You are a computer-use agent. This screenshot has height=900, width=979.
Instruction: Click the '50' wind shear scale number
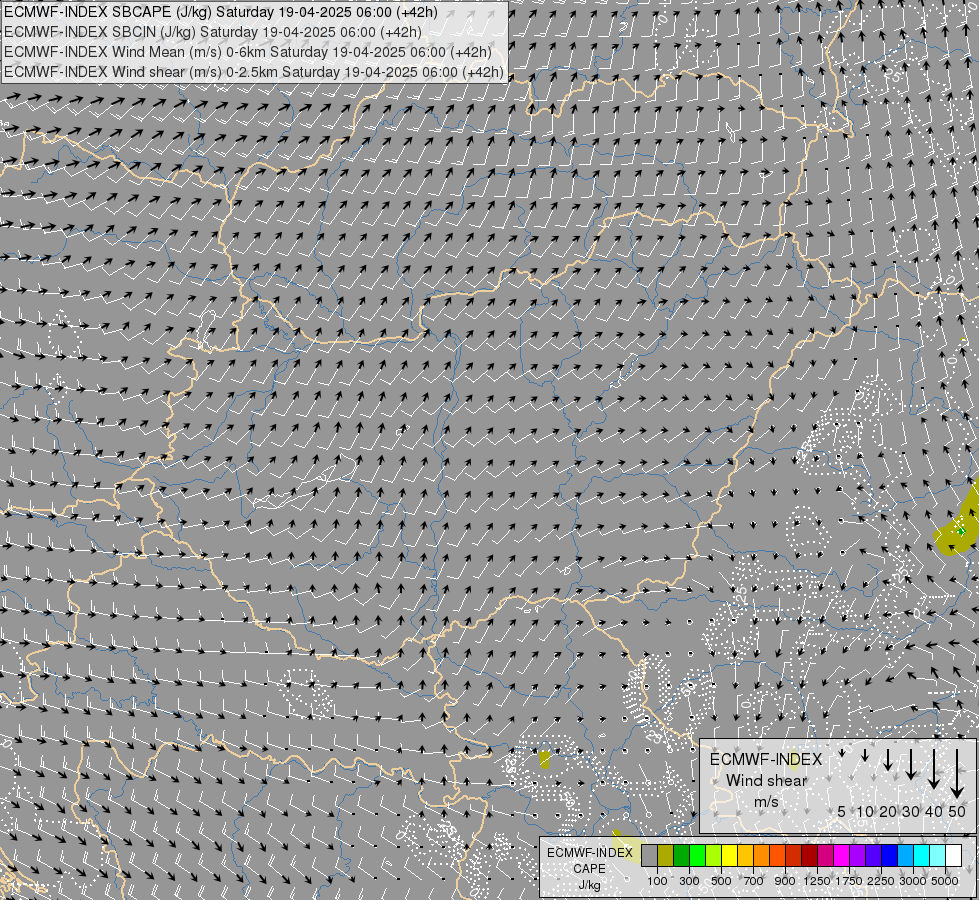(x=957, y=811)
